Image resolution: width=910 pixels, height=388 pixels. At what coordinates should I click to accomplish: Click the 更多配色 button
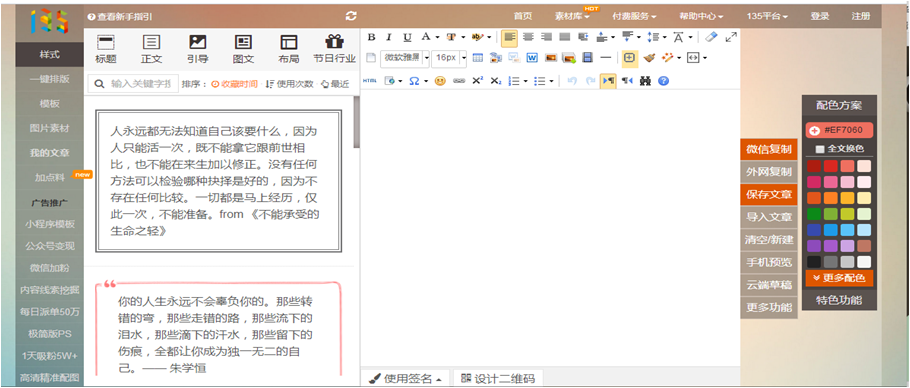[839, 278]
